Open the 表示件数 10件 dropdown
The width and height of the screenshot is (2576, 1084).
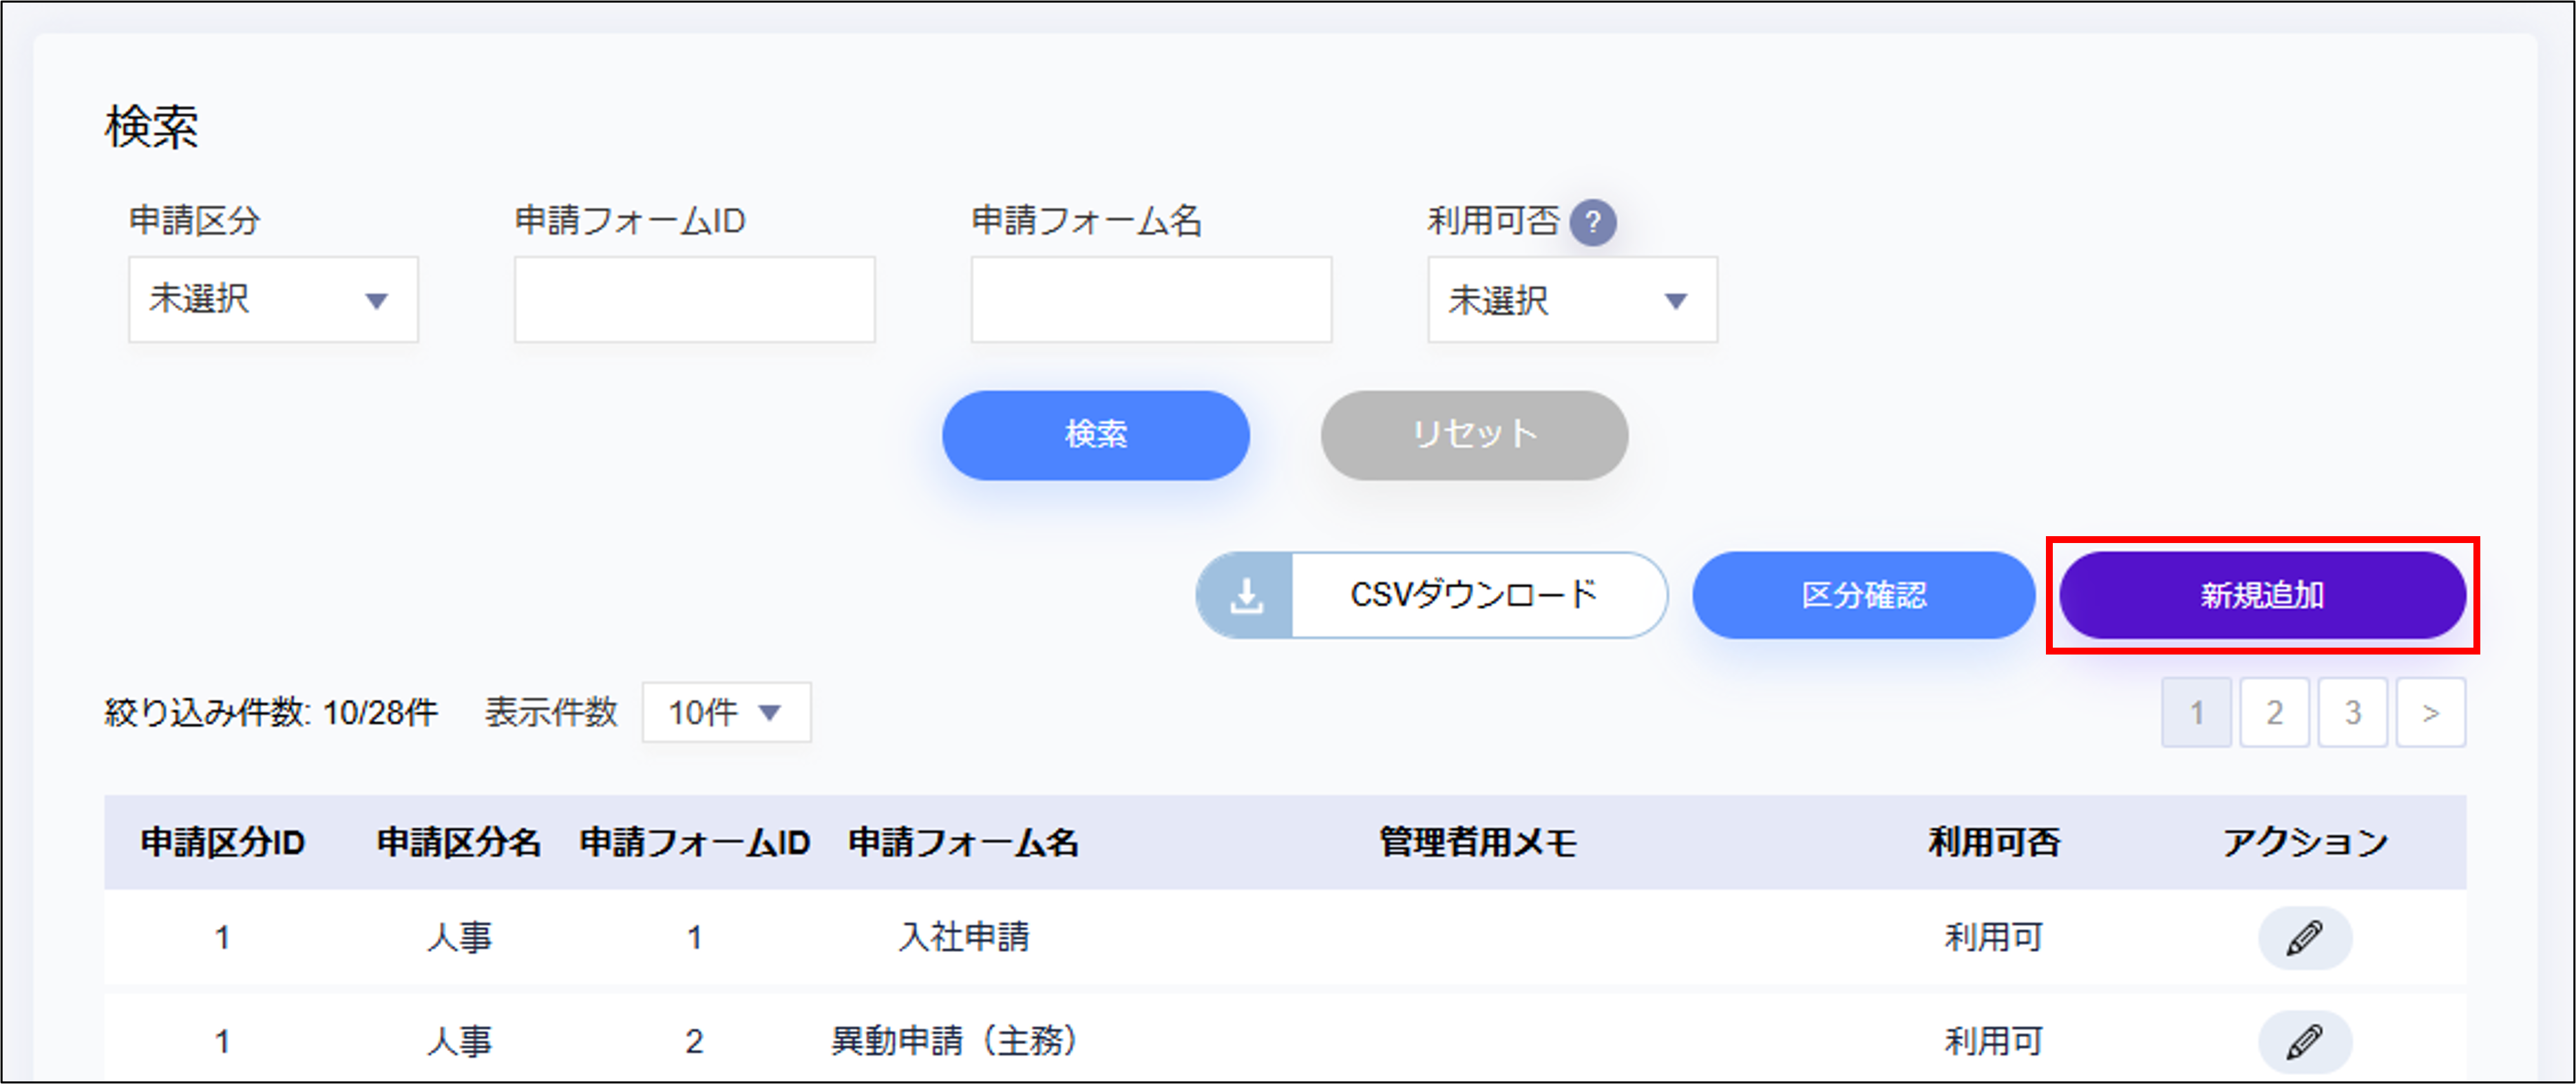[x=726, y=713]
